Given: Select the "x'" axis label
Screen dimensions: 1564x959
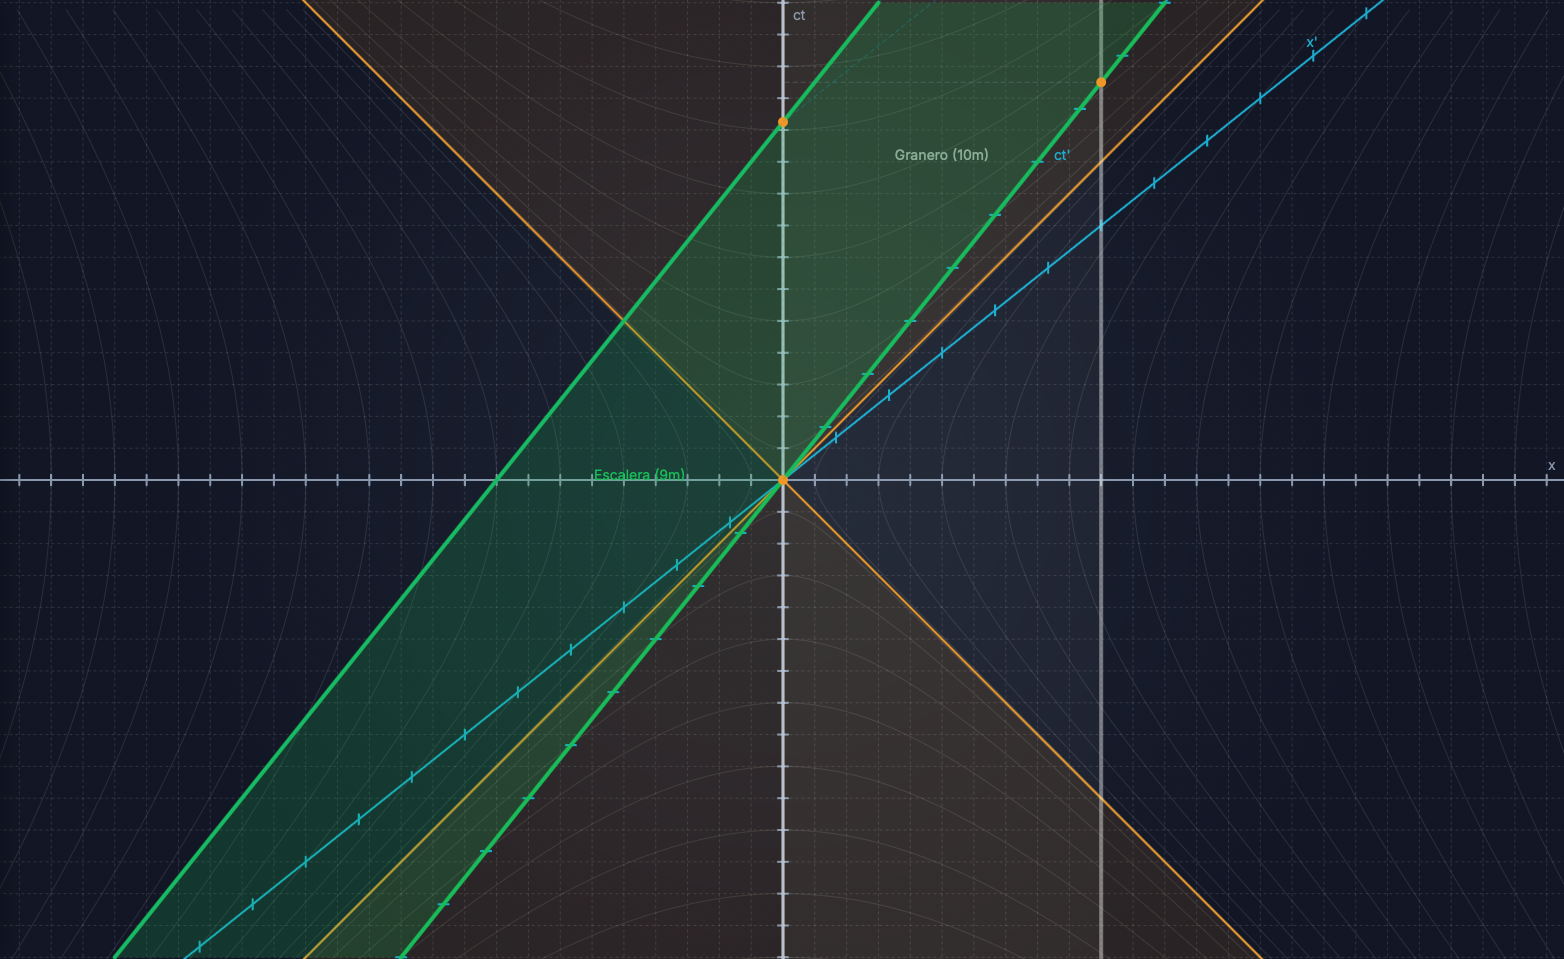Looking at the screenshot, I should (1312, 42).
